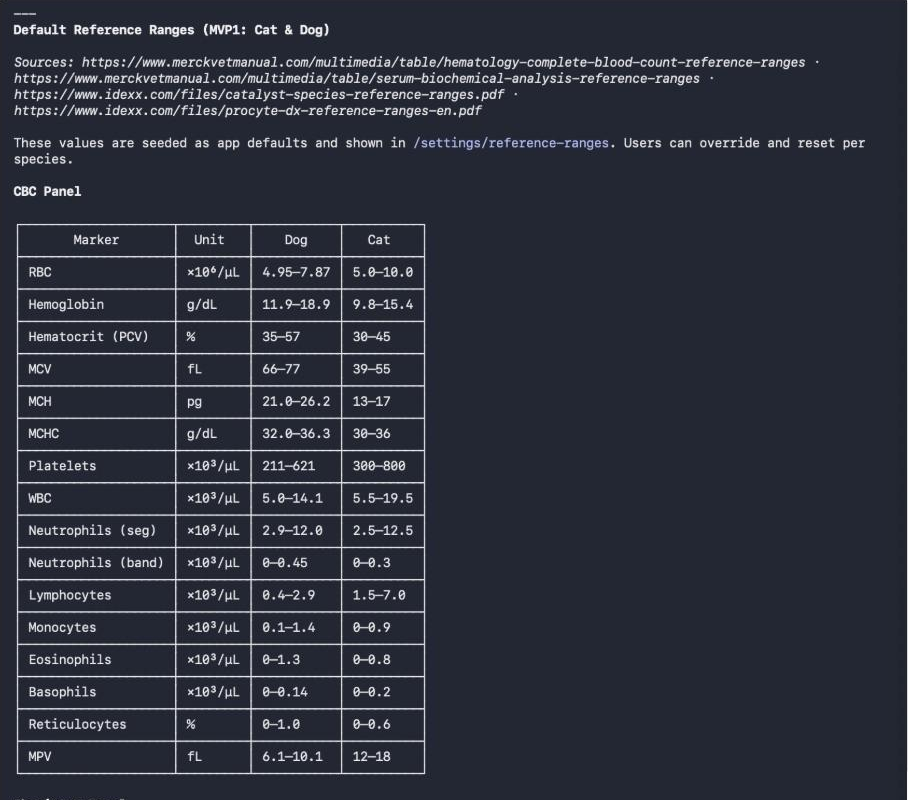908x800 pixels.
Task: Open Merck serum-biochemical-analysis source URL
Action: tap(357, 78)
